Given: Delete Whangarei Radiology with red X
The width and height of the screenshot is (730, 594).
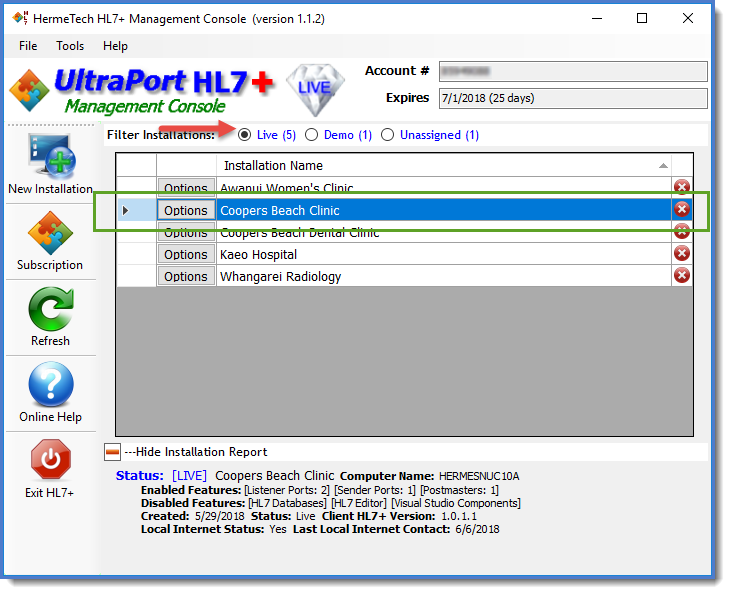Looking at the screenshot, I should pyautogui.click(x=682, y=276).
